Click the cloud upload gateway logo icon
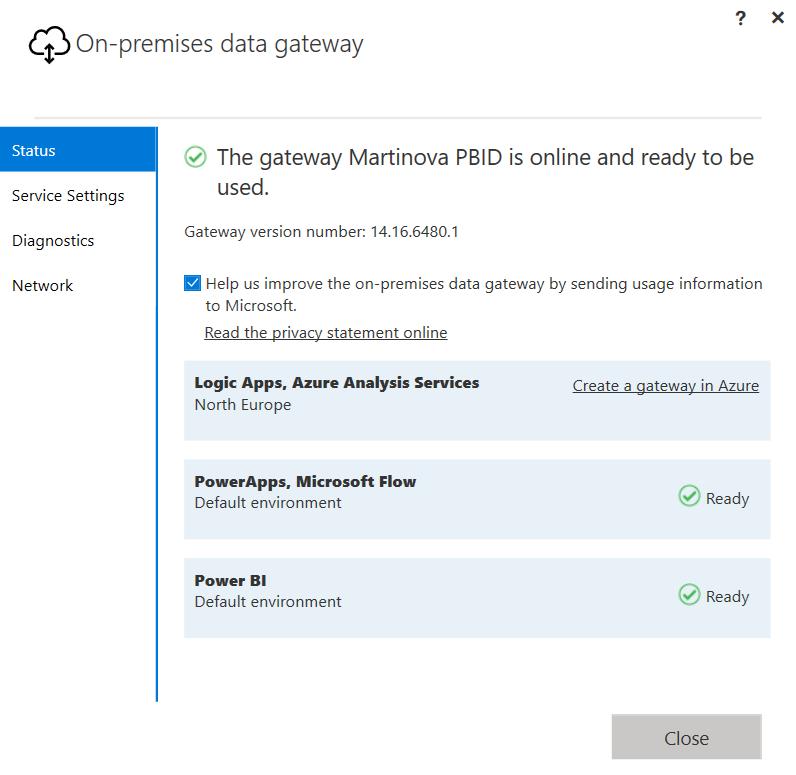Viewport: 796px width, 775px height. (49, 45)
